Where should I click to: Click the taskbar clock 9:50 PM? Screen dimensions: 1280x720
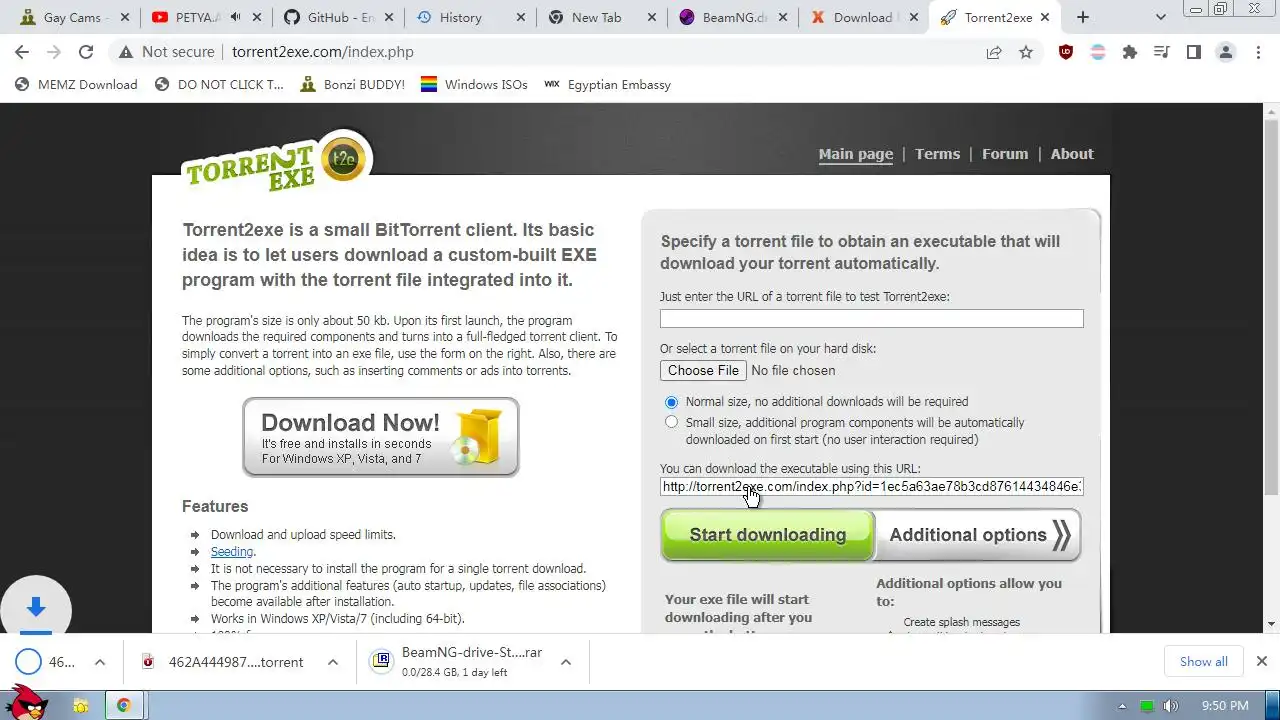coord(1225,706)
